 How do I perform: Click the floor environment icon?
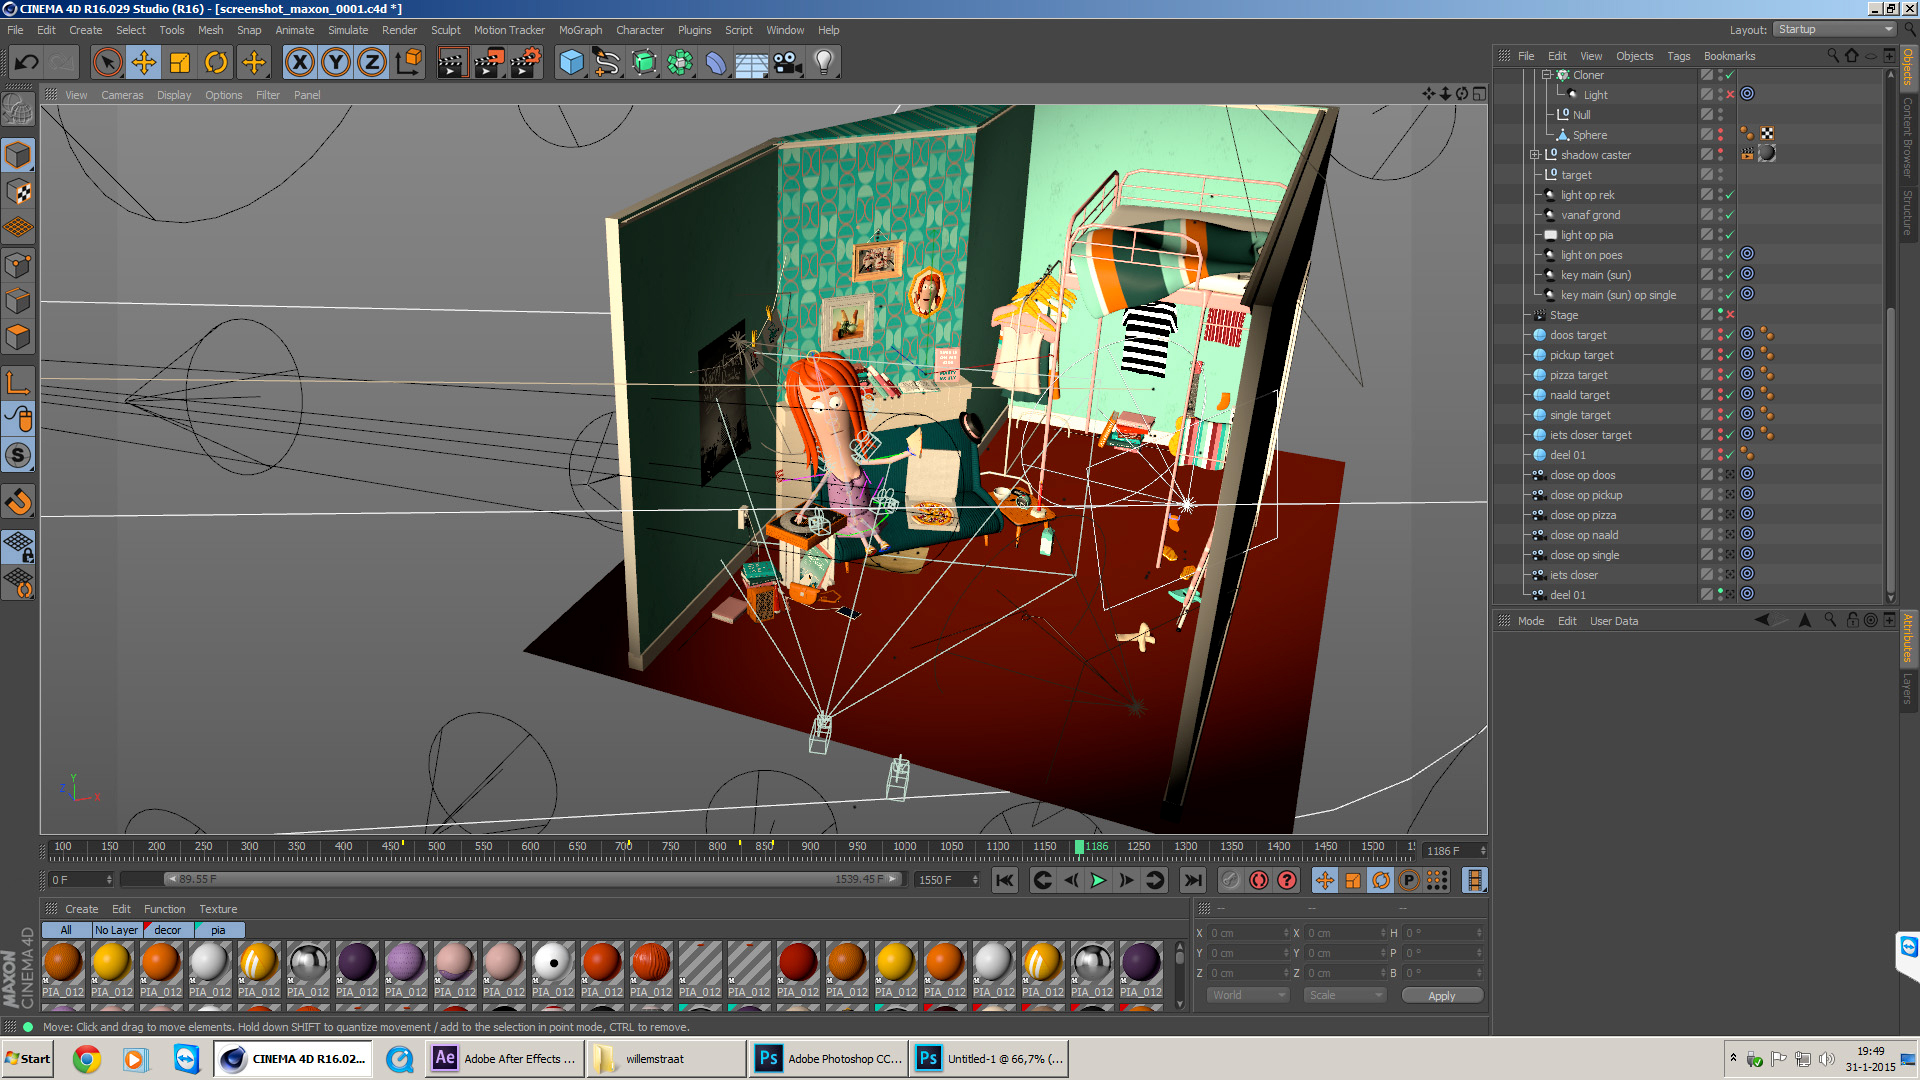click(752, 63)
